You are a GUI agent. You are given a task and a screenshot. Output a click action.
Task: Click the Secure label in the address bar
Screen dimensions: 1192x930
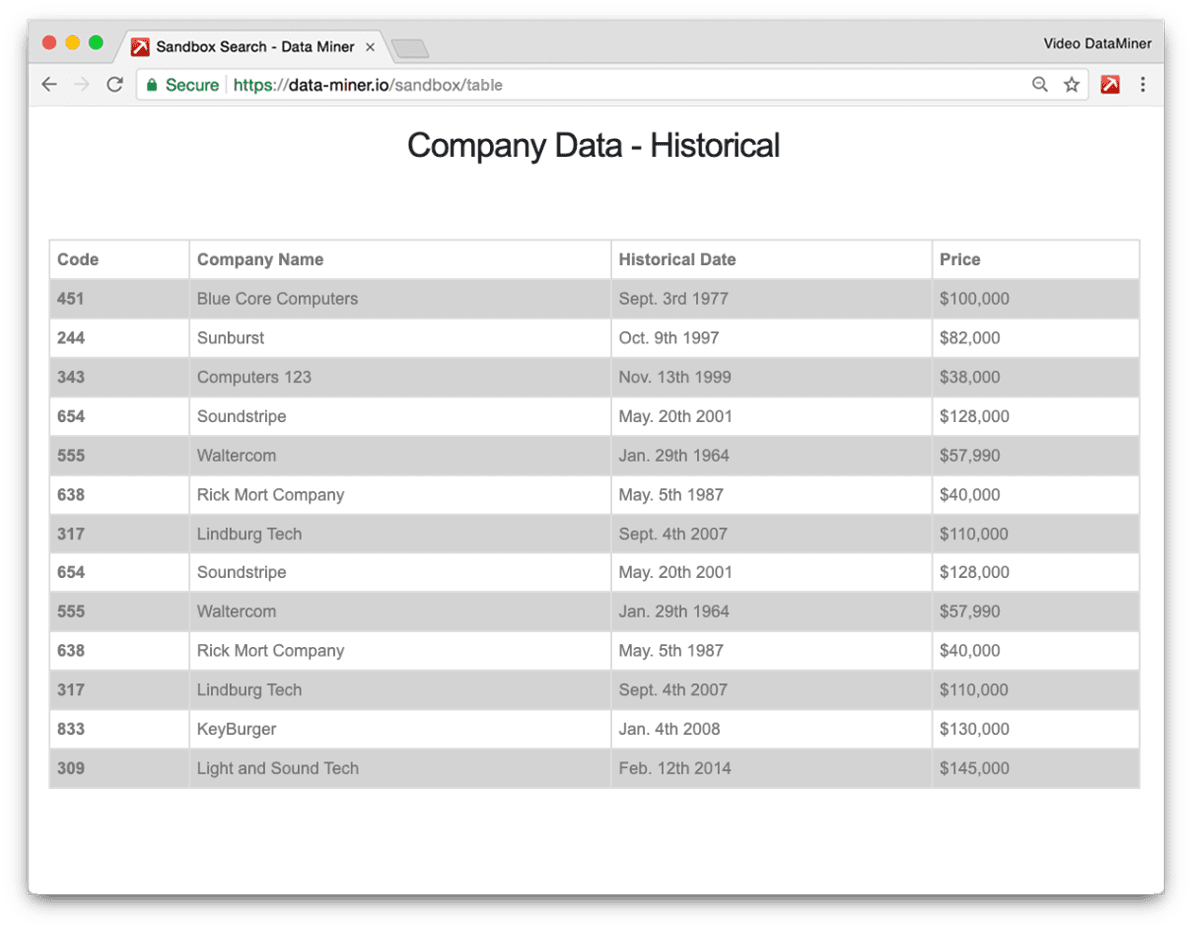[x=190, y=85]
